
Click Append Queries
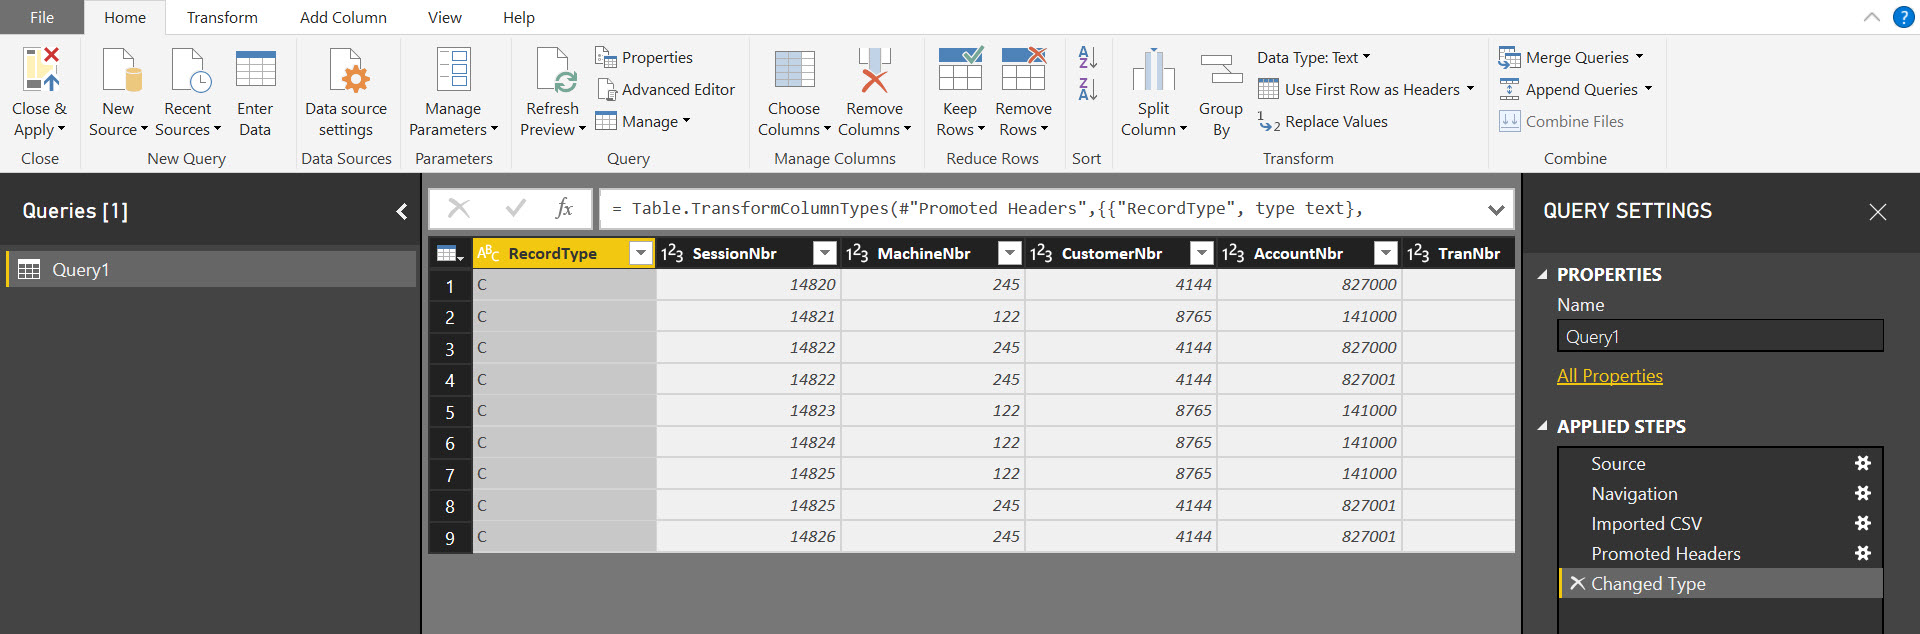point(1576,89)
